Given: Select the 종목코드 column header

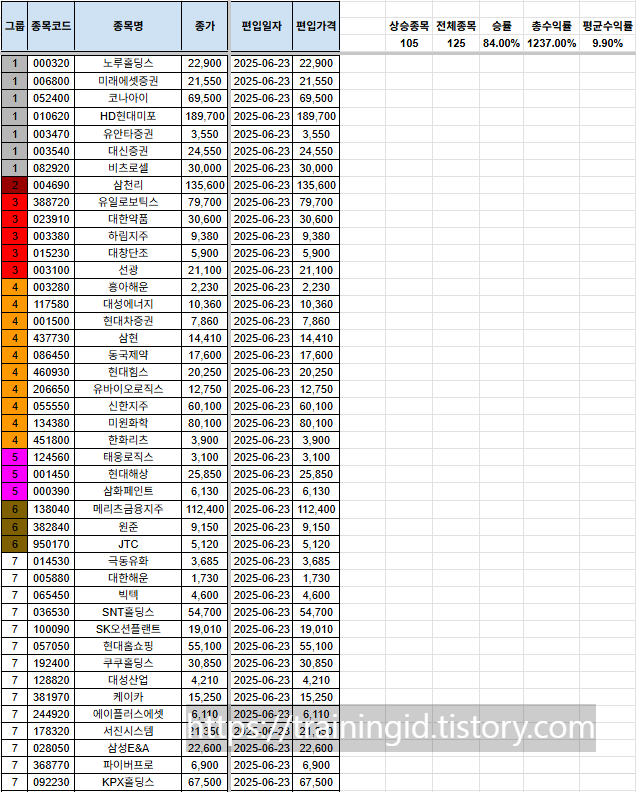Looking at the screenshot, I should pyautogui.click(x=51, y=26).
